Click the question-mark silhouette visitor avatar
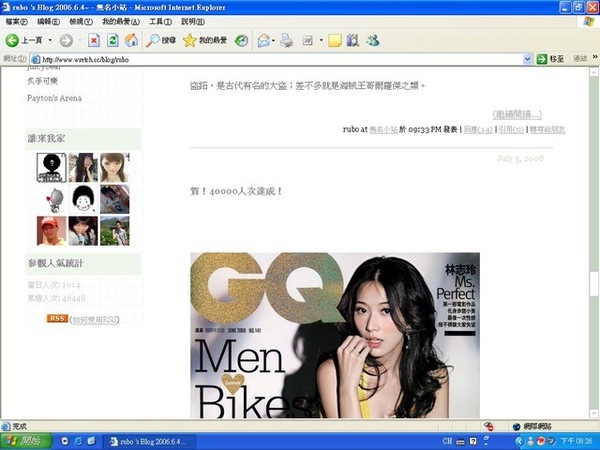Screen dimensions: 600x450 pyautogui.click(x=52, y=168)
